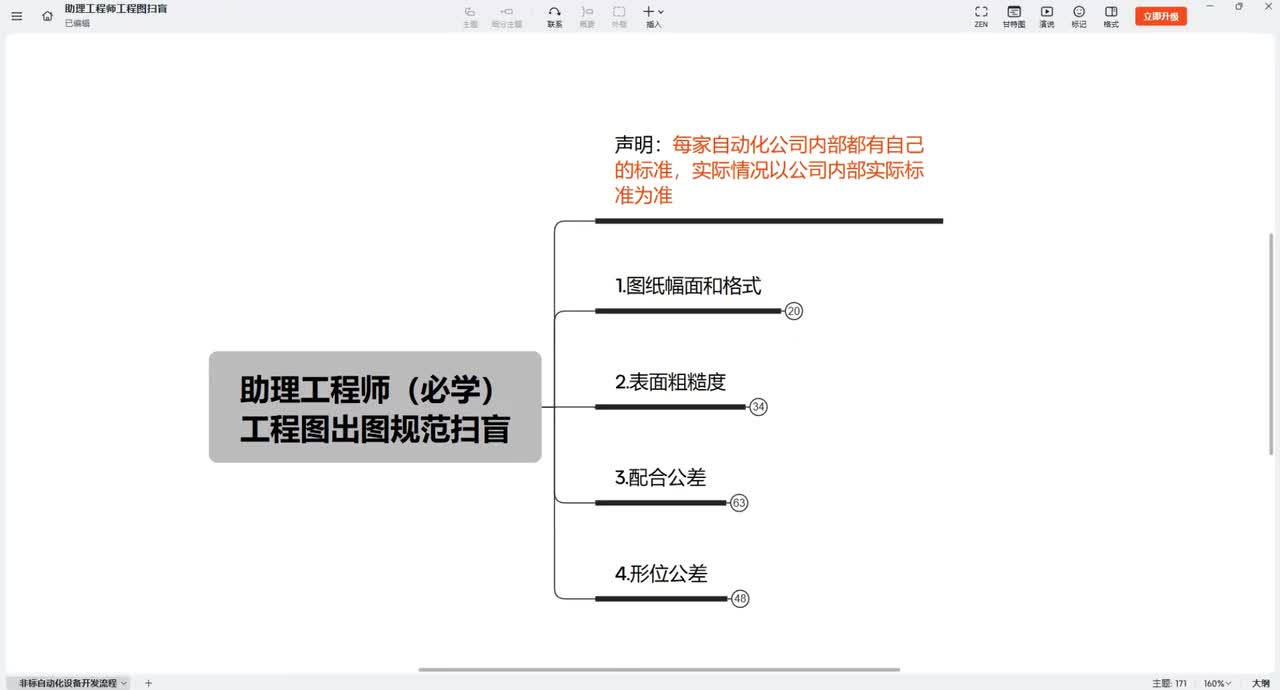The width and height of the screenshot is (1280, 690).
Task: Add a boundary with 外框 tool
Action: [x=619, y=16]
